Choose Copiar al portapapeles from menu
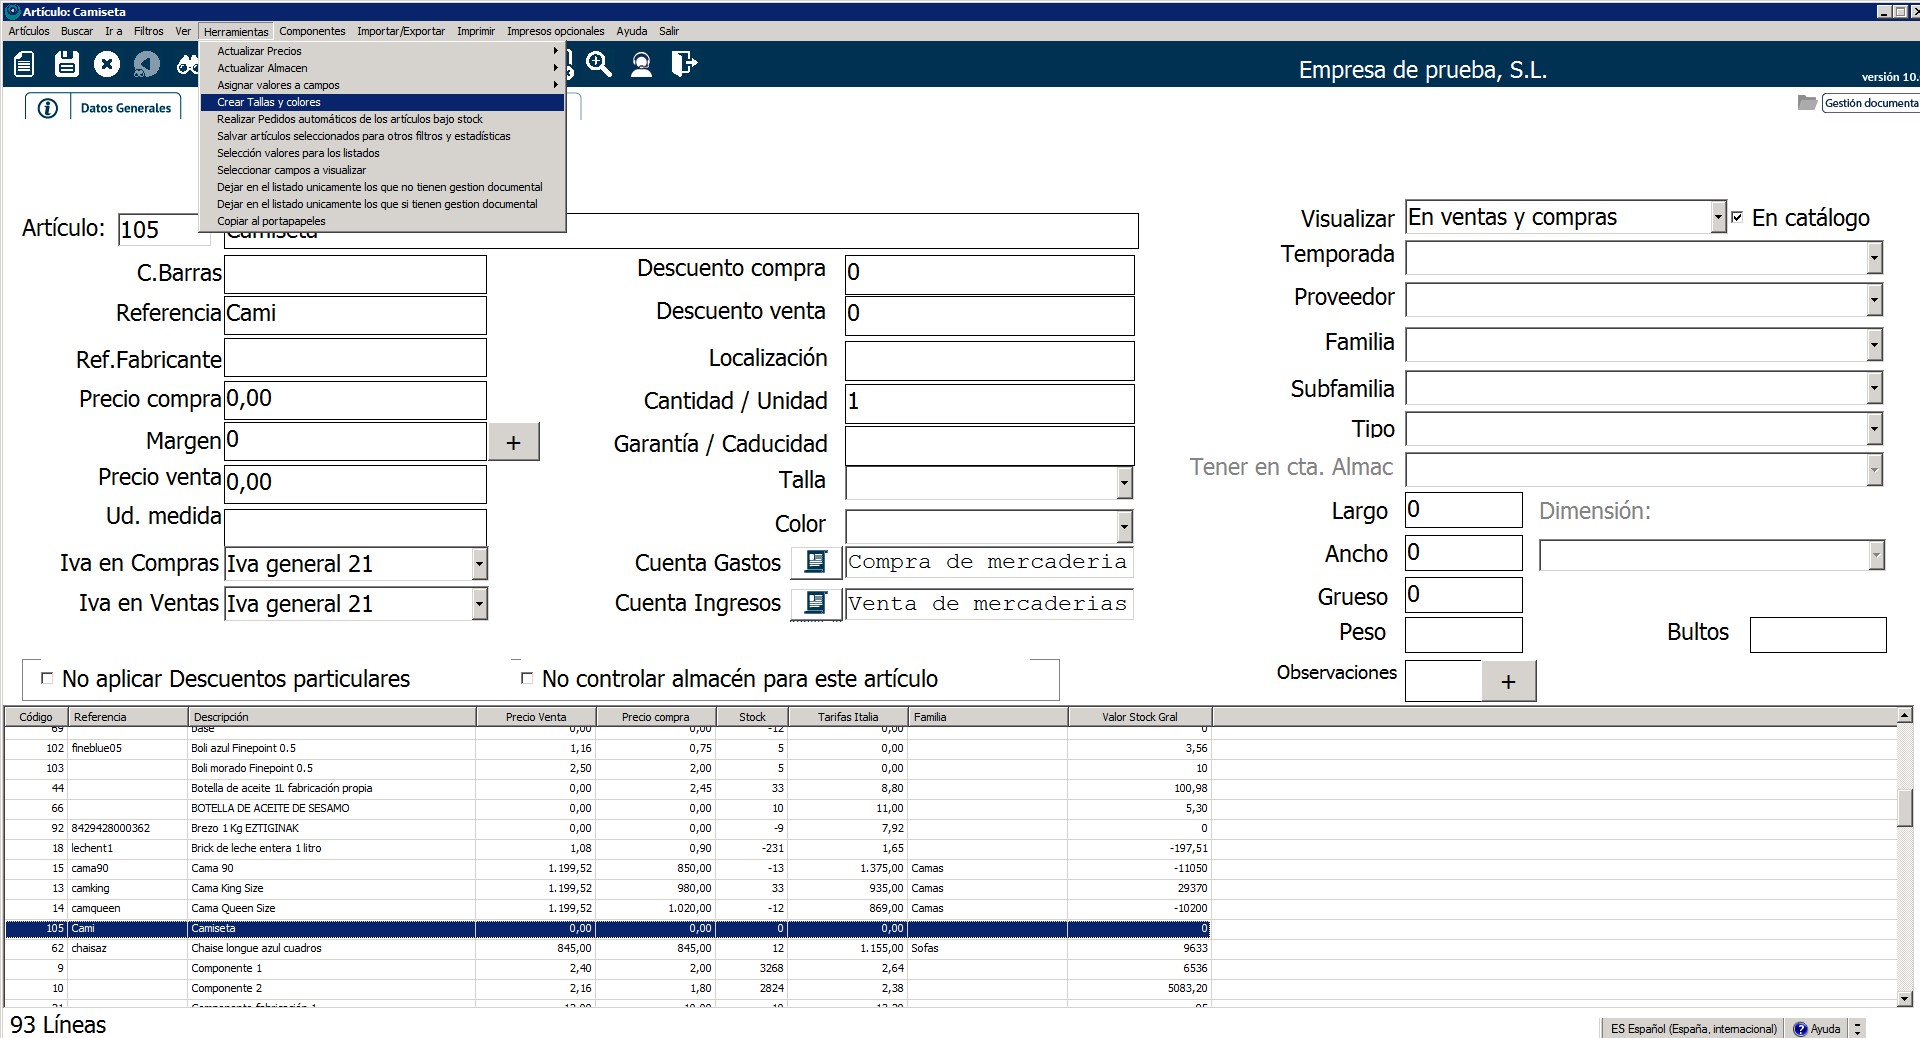This screenshot has height=1038, width=1920. tap(271, 221)
